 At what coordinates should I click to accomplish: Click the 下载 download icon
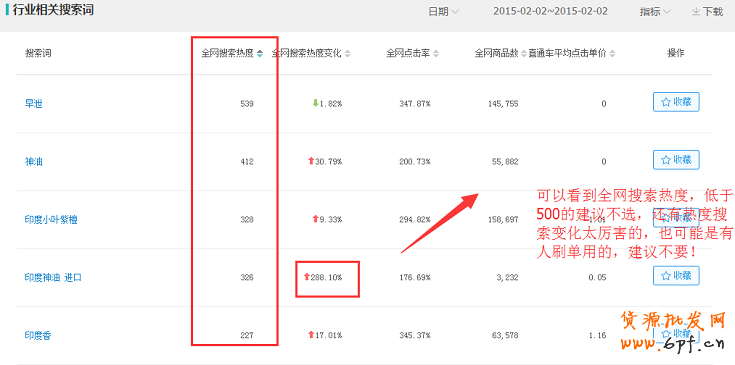tap(696, 11)
